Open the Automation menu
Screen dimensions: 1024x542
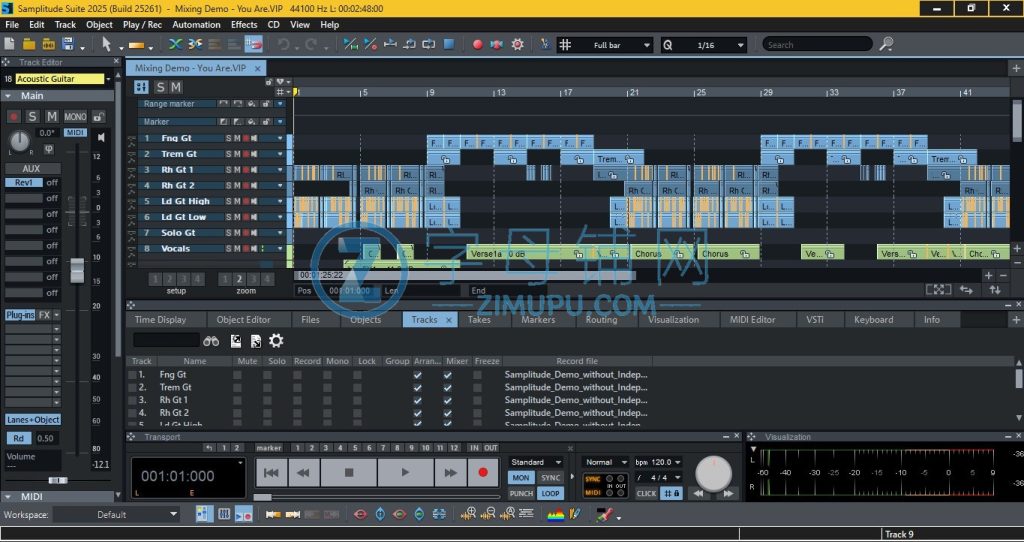[196, 24]
